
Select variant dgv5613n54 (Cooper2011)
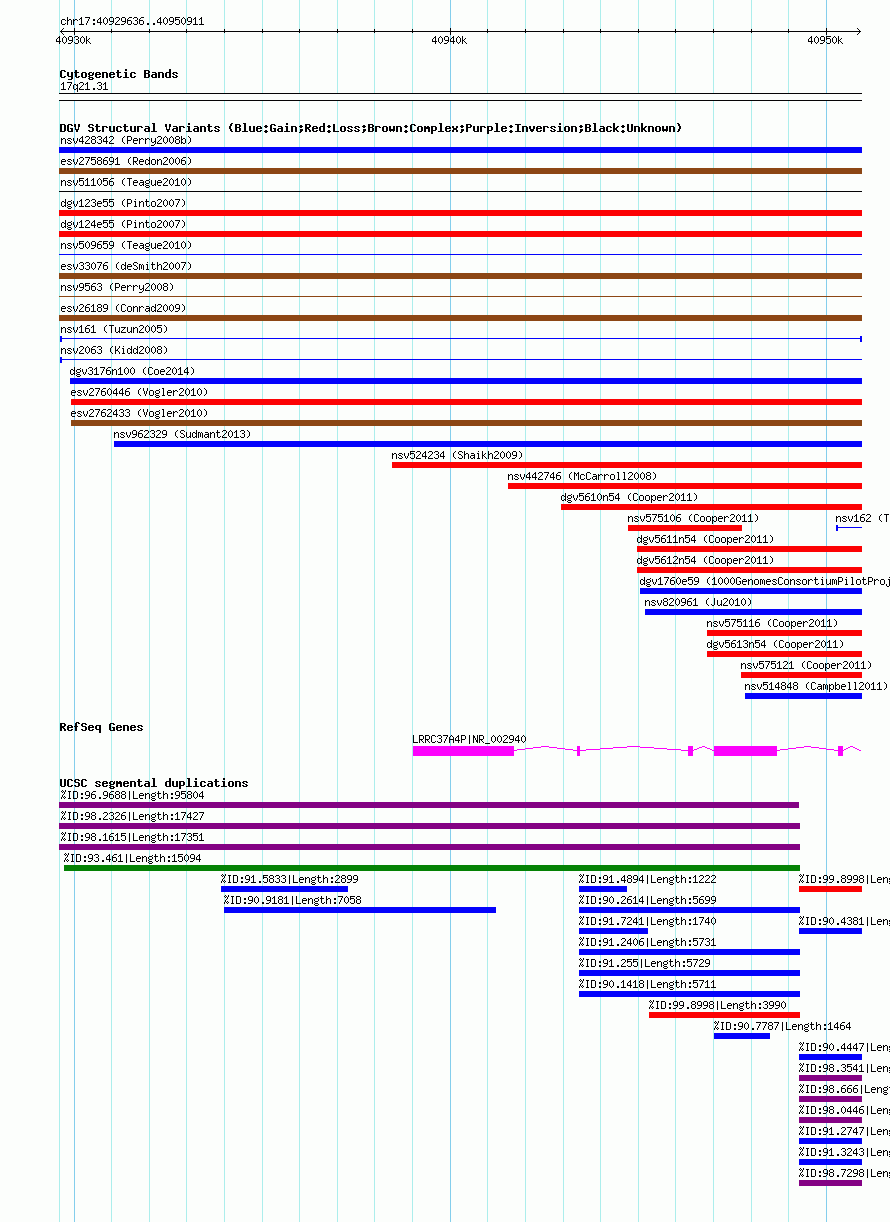[x=784, y=654]
